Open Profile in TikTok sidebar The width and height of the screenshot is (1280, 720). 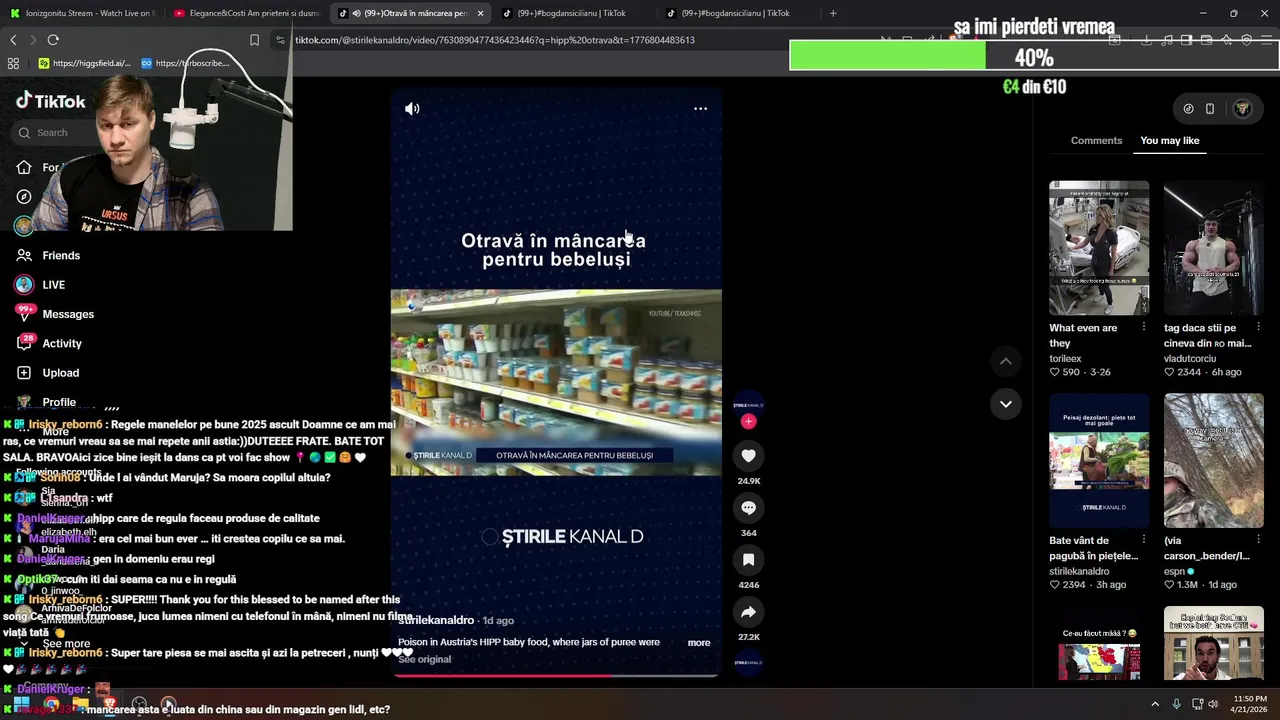pos(46,402)
